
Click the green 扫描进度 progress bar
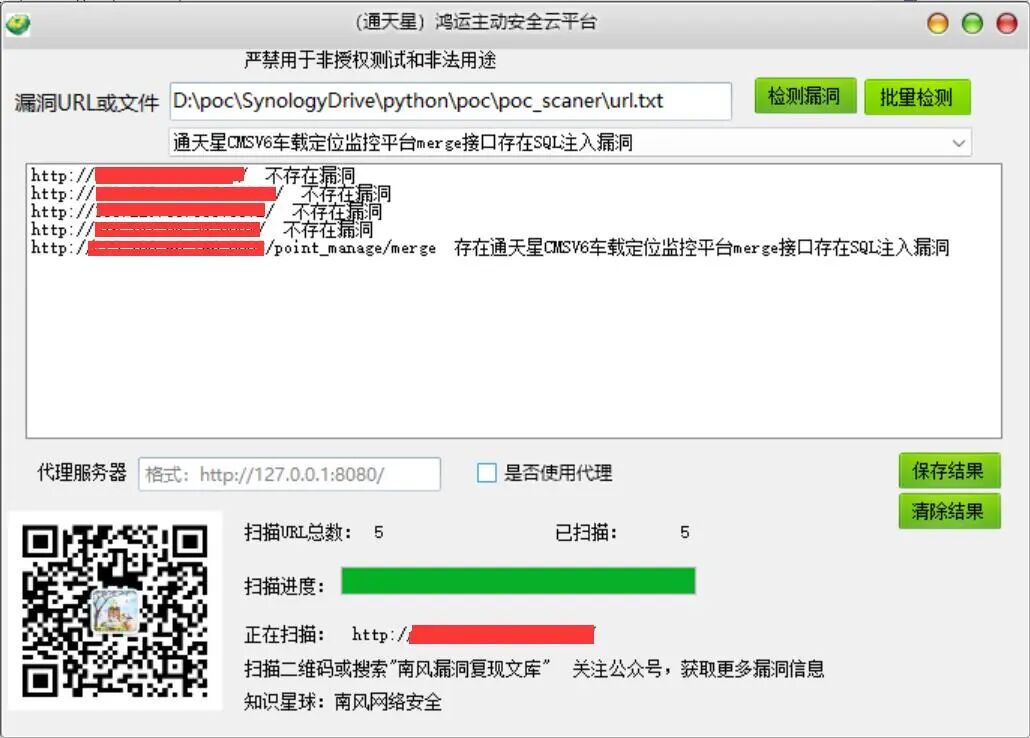pyautogui.click(x=518, y=581)
